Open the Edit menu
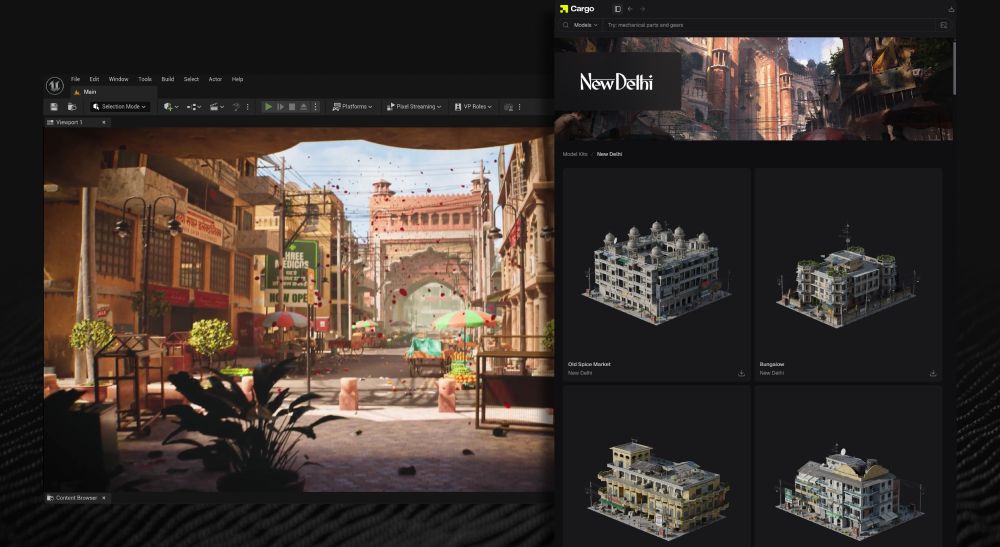Image resolution: width=1000 pixels, height=547 pixels. point(94,79)
